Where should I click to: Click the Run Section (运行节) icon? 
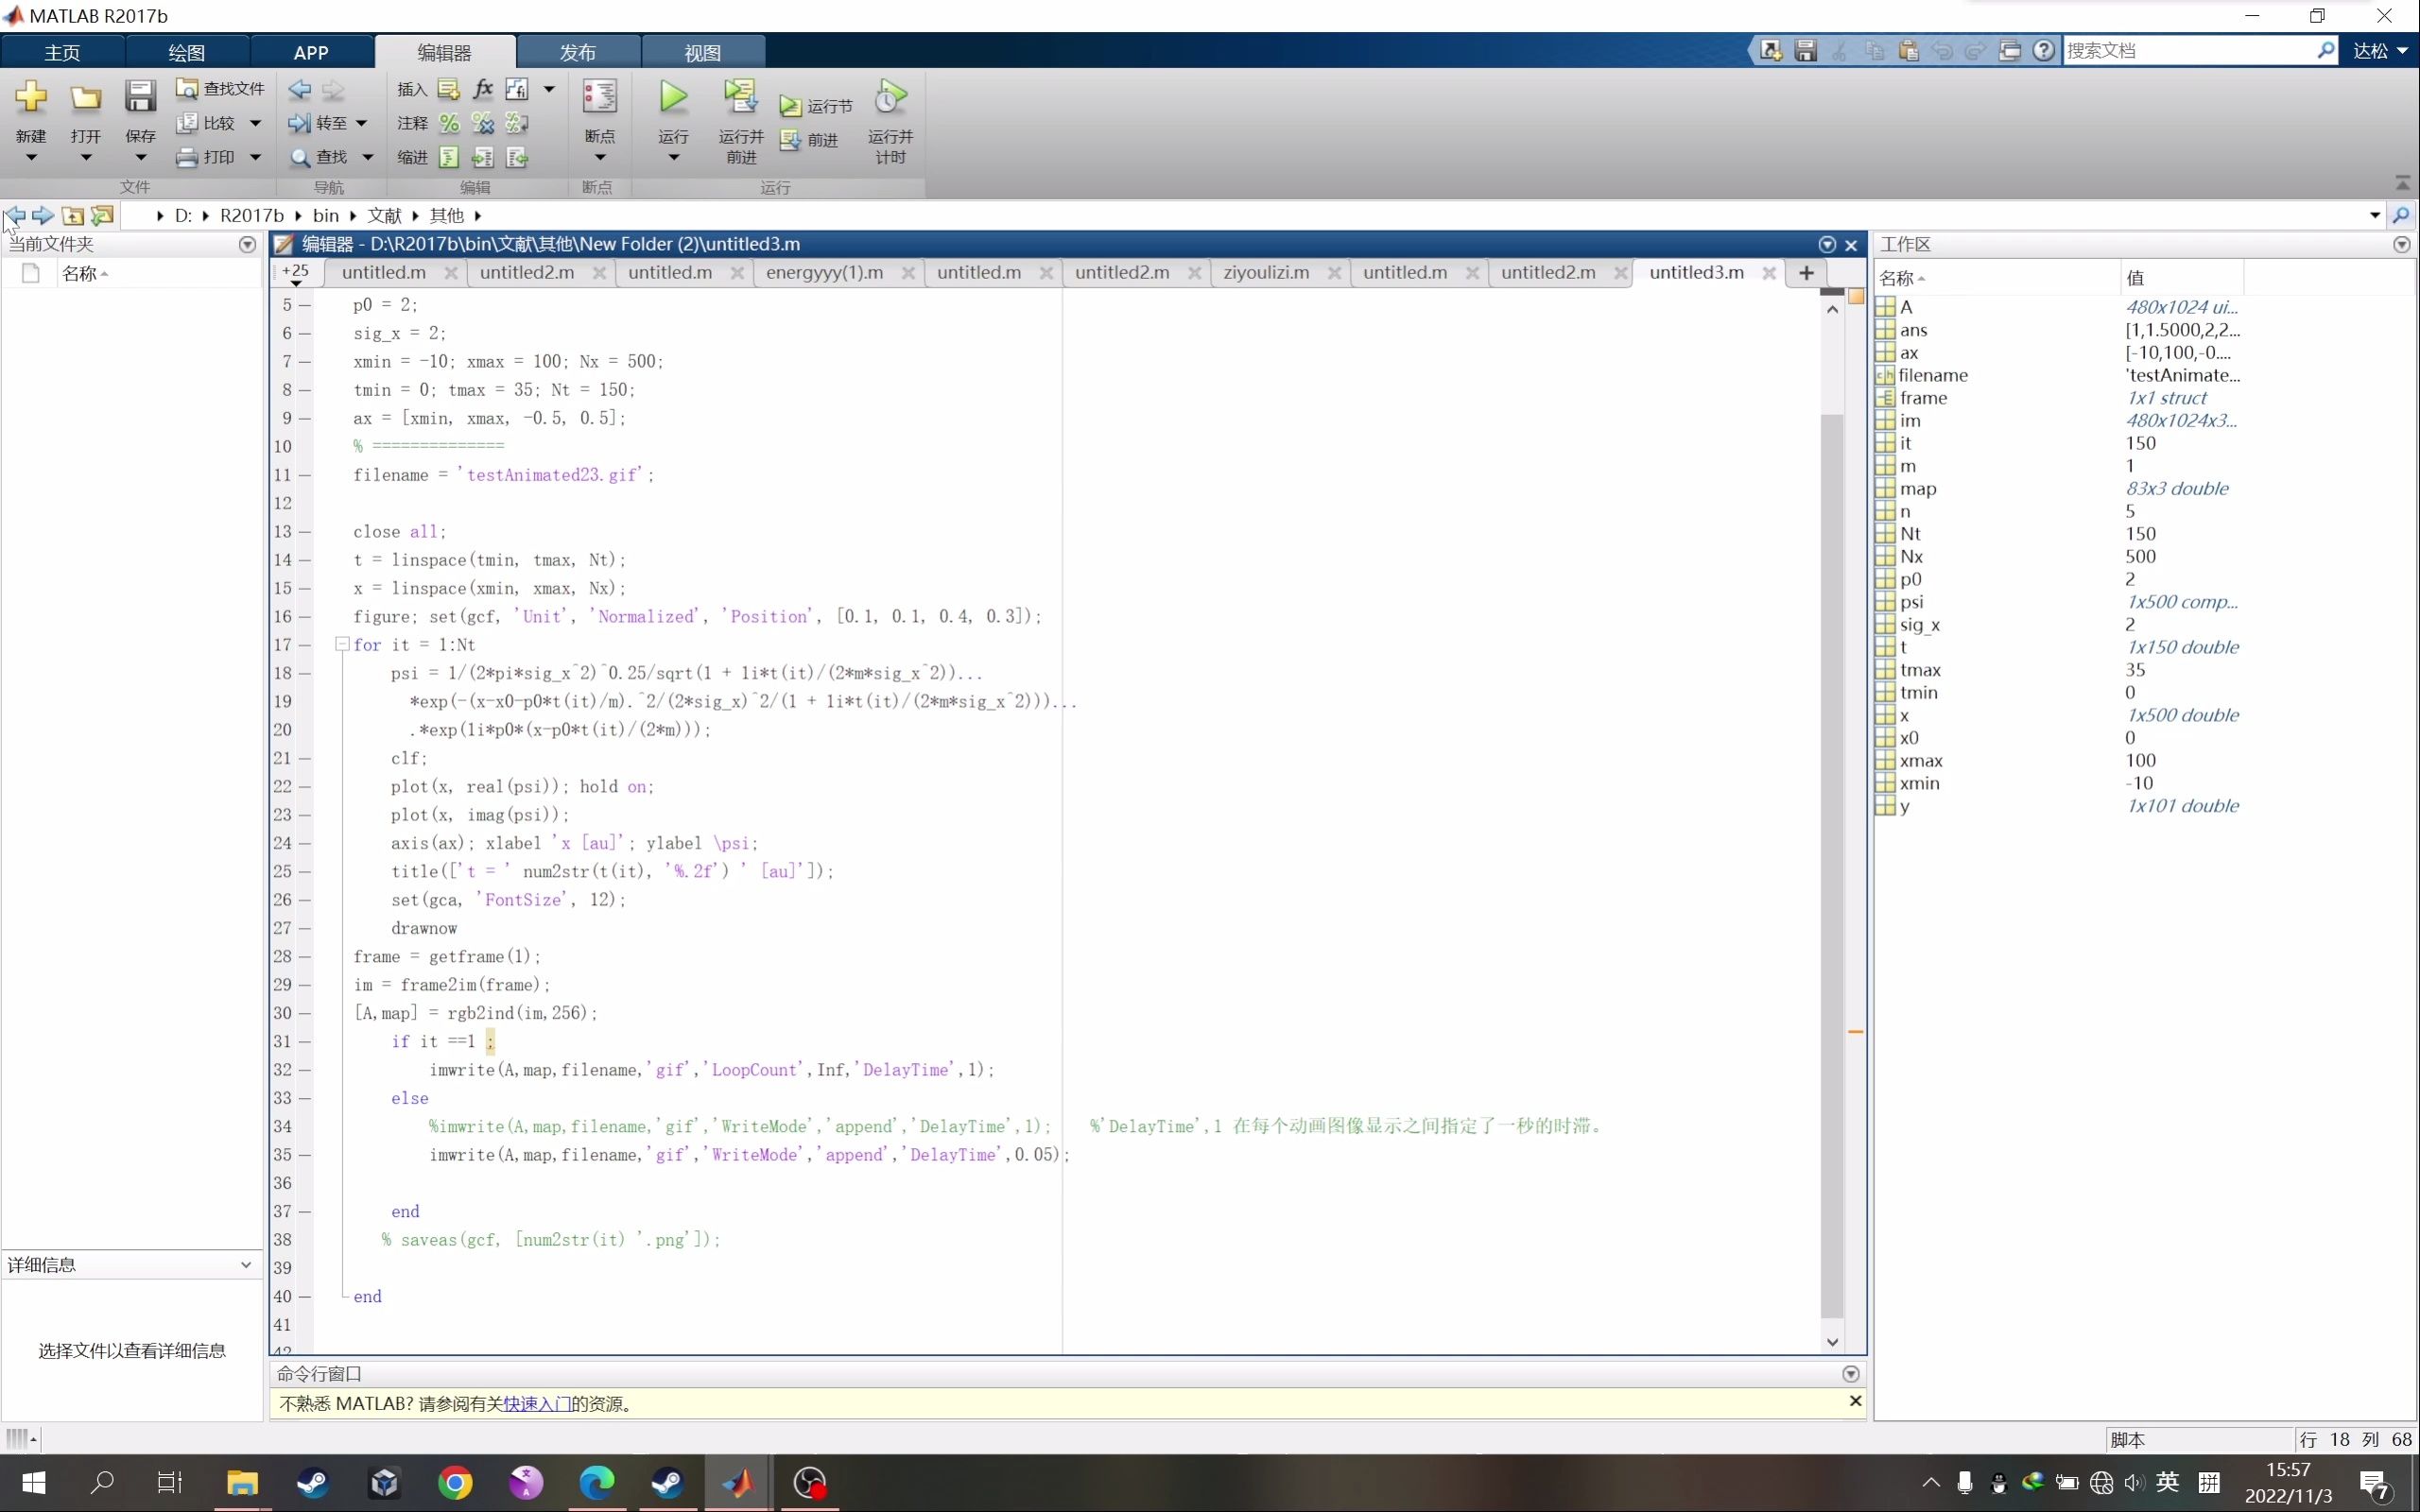(x=790, y=106)
